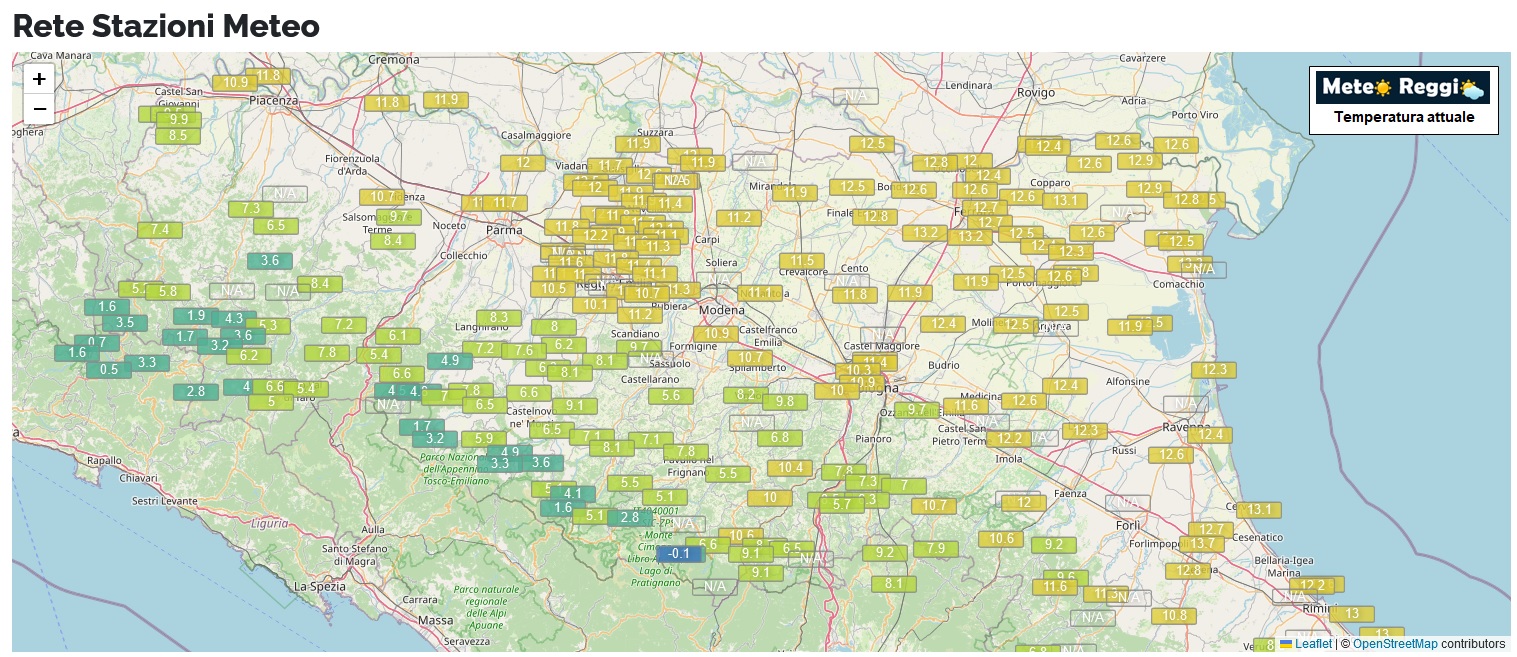Click the 9.9 temperature marker

point(179,120)
